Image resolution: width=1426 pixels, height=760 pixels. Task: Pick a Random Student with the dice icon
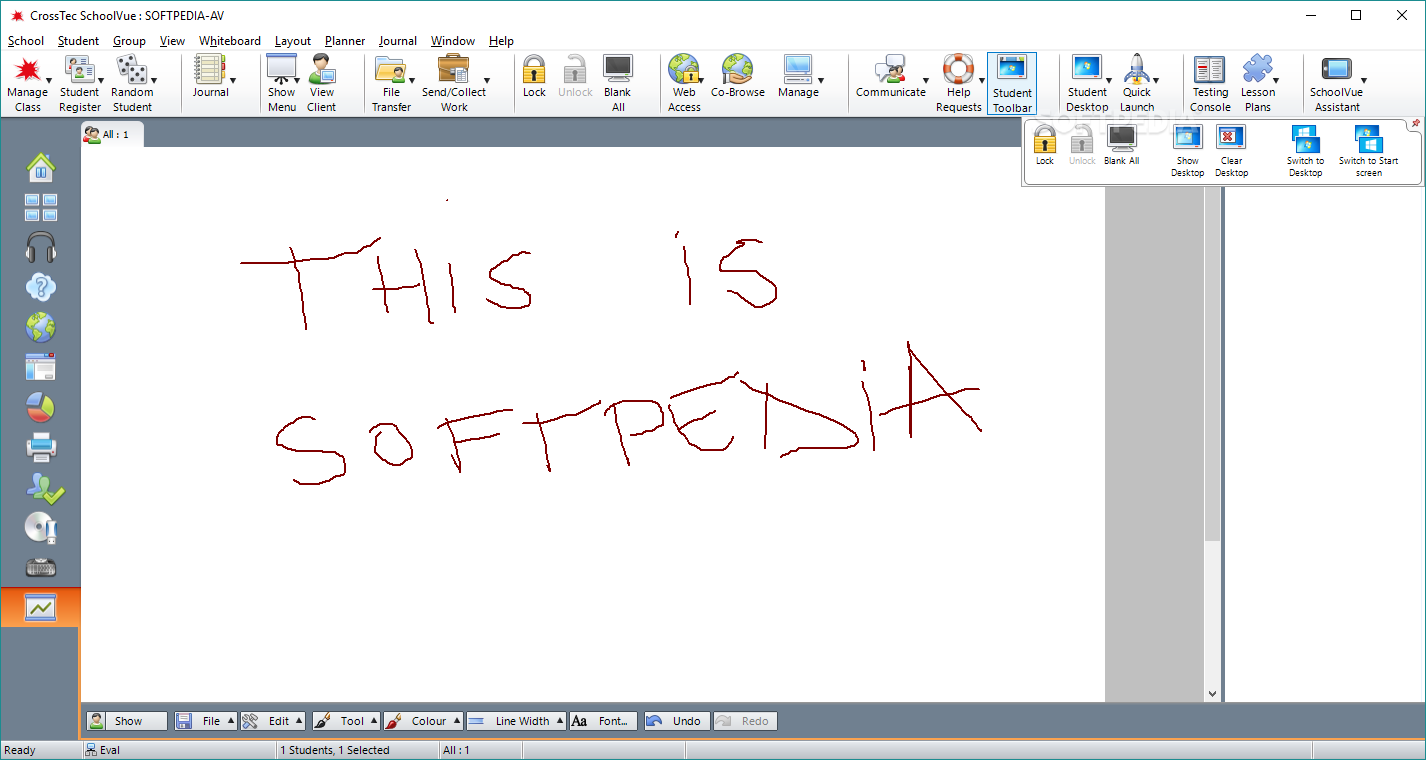click(130, 70)
